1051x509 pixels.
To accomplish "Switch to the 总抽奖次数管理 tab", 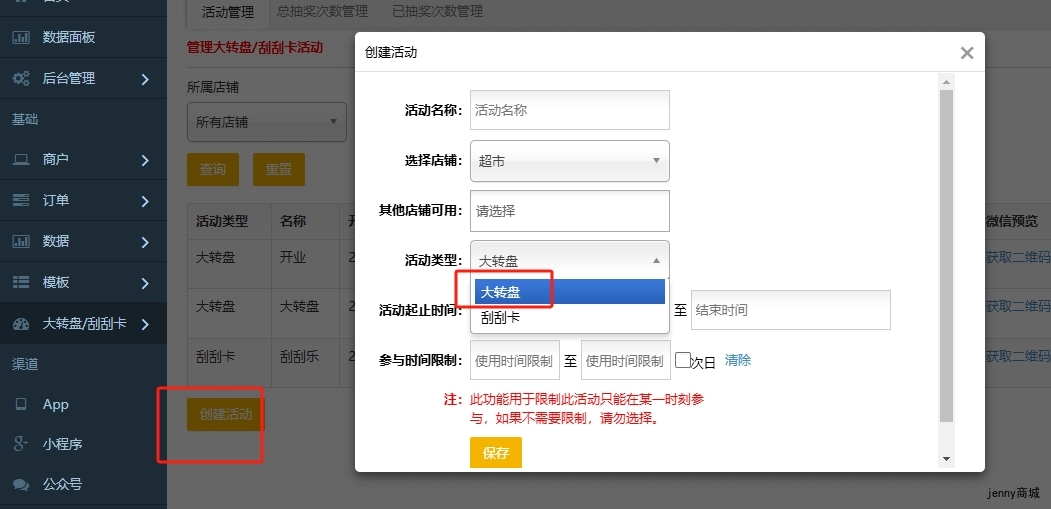I will click(x=322, y=12).
